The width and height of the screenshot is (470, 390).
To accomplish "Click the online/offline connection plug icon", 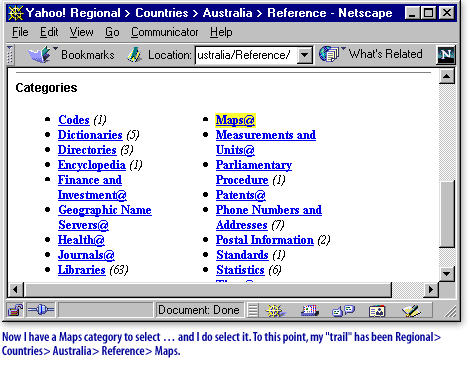I will [x=41, y=310].
